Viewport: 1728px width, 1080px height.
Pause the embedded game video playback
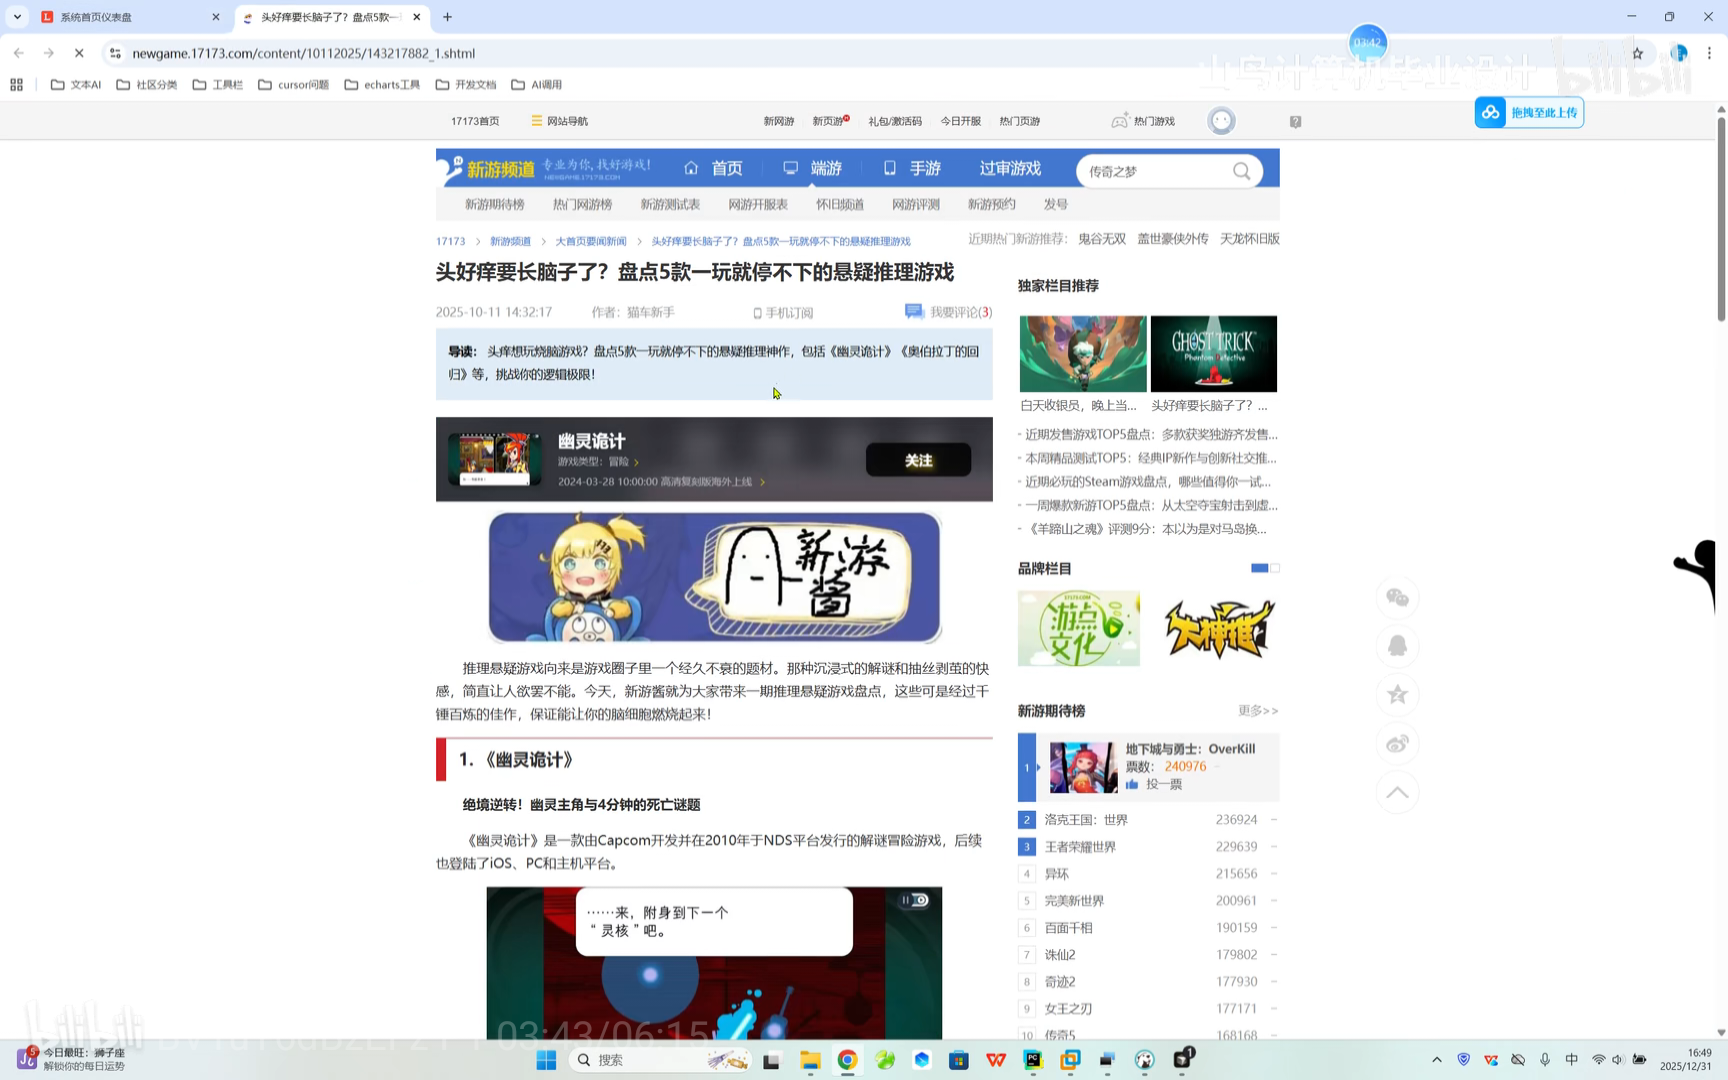906,899
